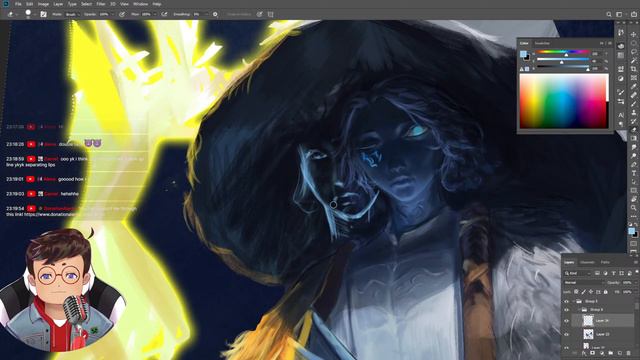Open the Layers panel options menu
640x360 pixels.
coord(636,262)
